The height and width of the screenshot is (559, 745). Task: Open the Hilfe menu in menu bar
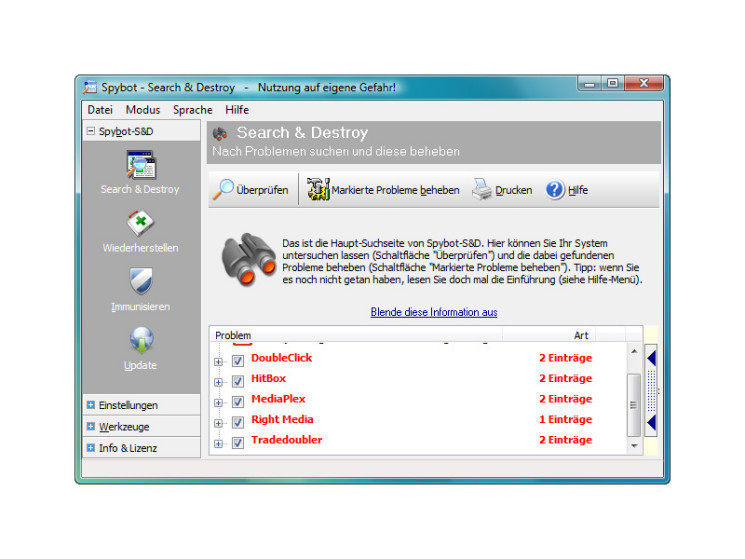[237, 110]
